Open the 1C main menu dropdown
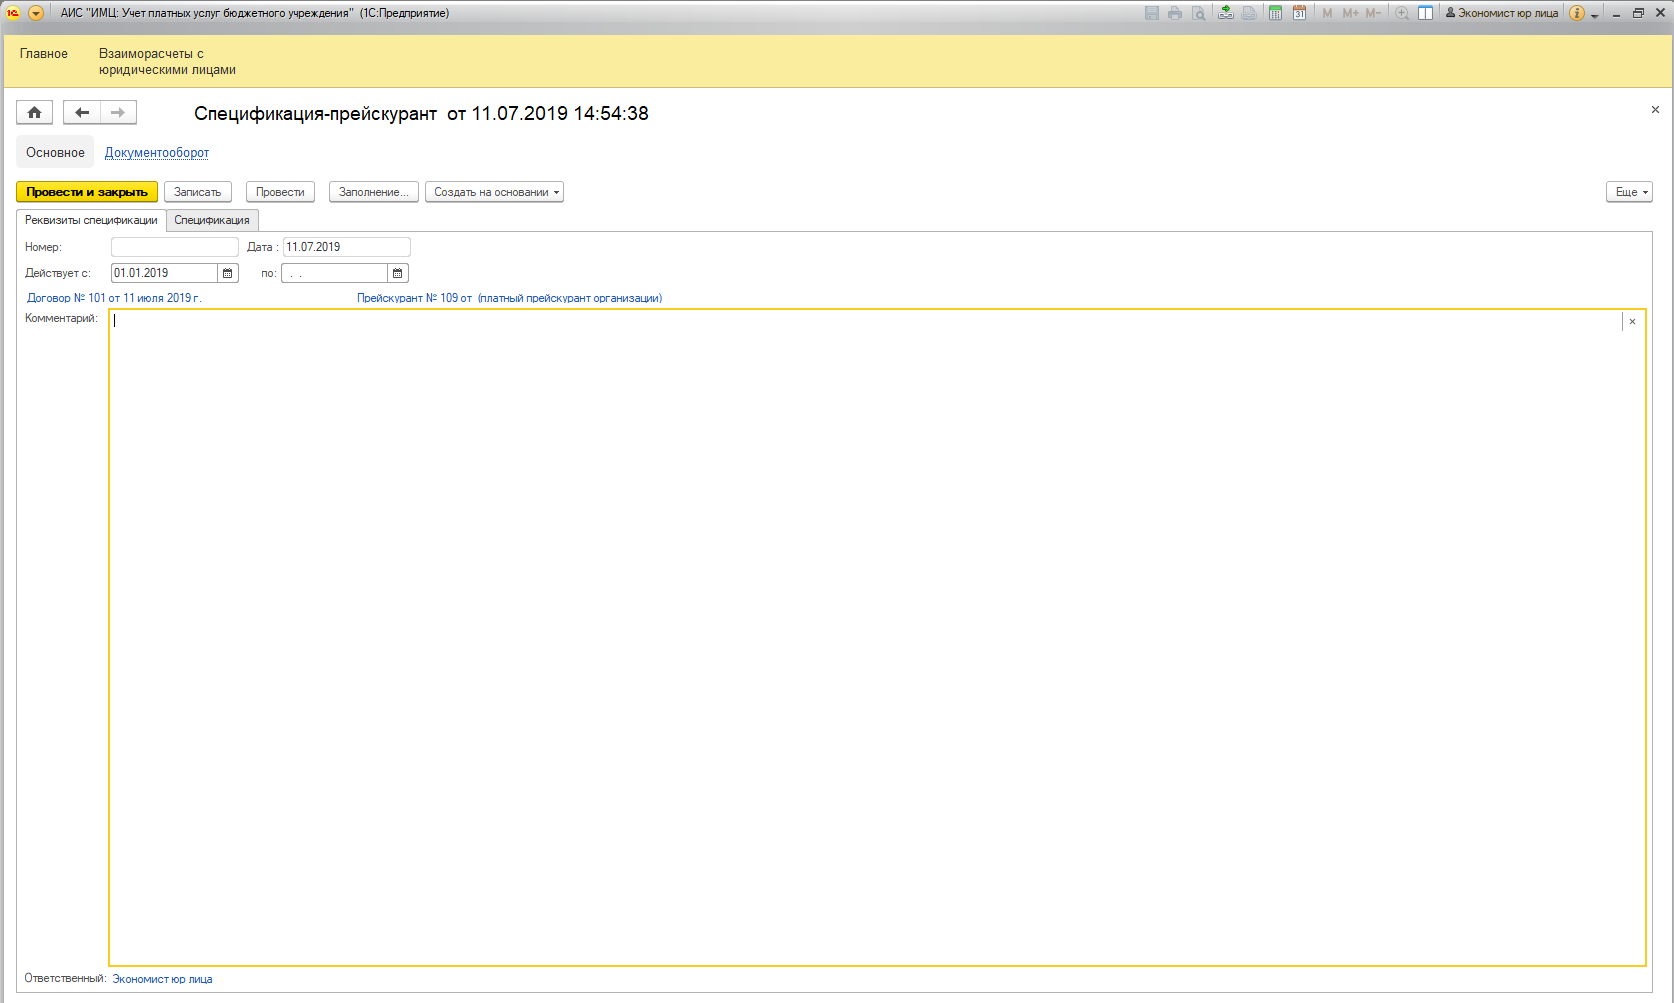The height and width of the screenshot is (1003, 1674). (x=36, y=13)
